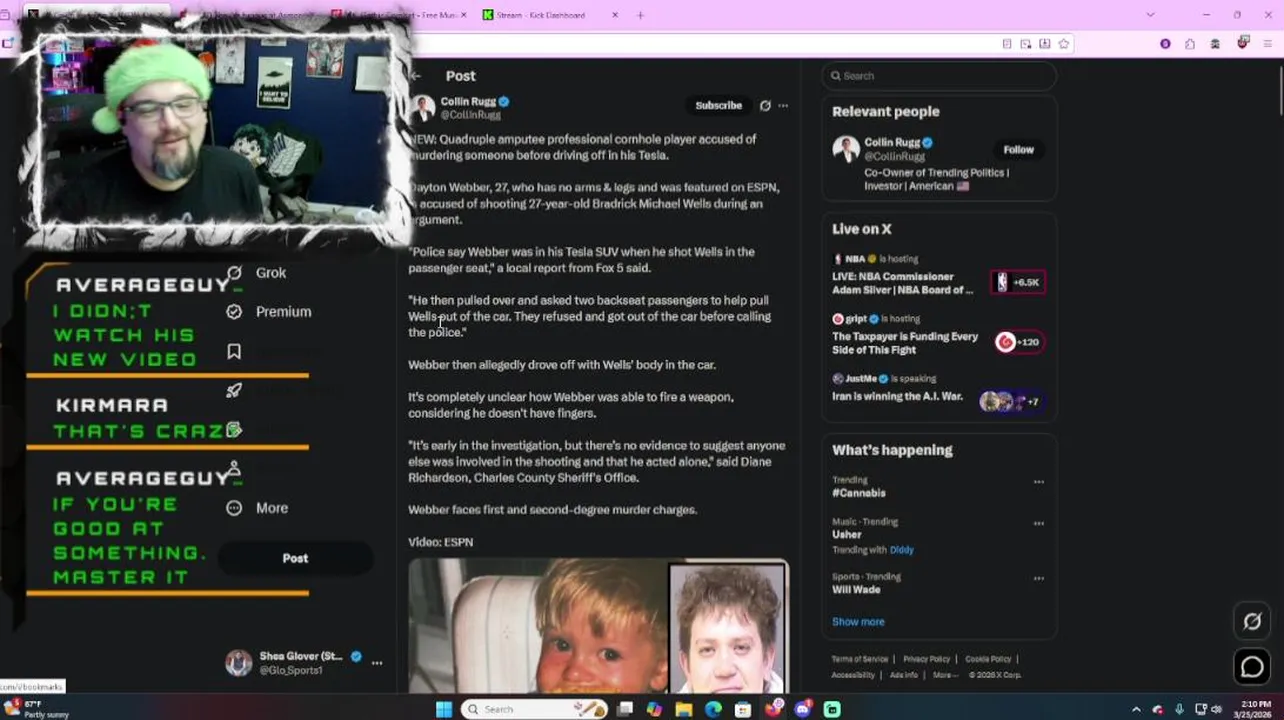Viewport: 1284px width, 720px height.
Task: Click the browser address bar
Action: point(700,44)
